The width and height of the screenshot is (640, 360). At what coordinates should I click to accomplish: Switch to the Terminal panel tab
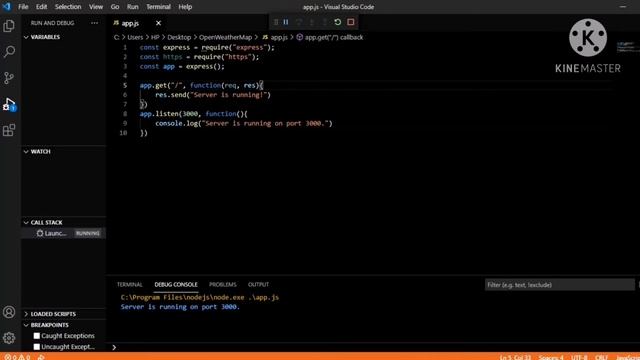point(129,284)
